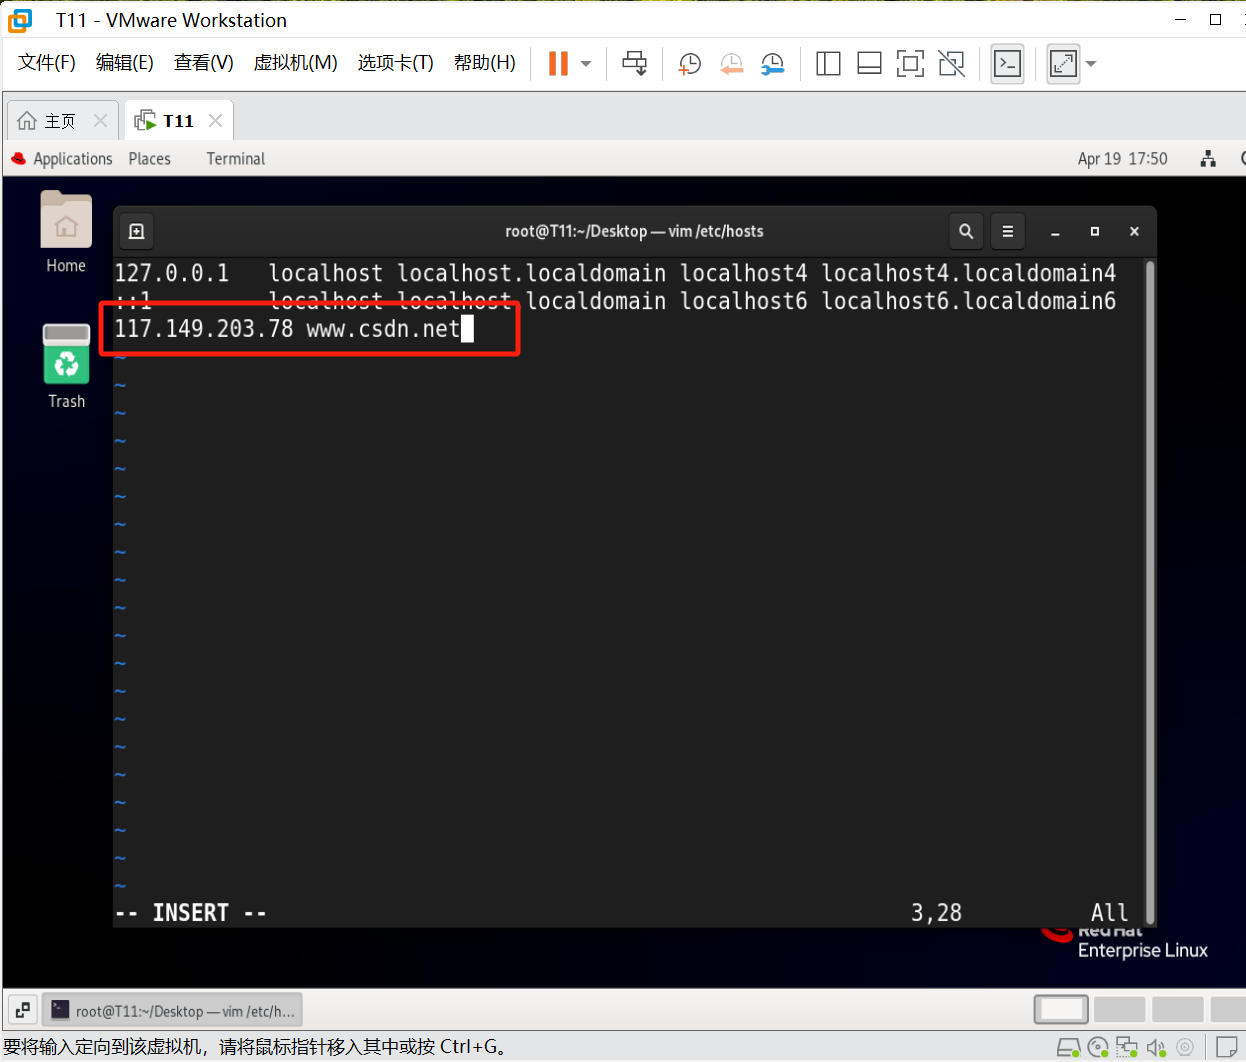Close the T11 tab
The width and height of the screenshot is (1246, 1062).
pos(215,121)
